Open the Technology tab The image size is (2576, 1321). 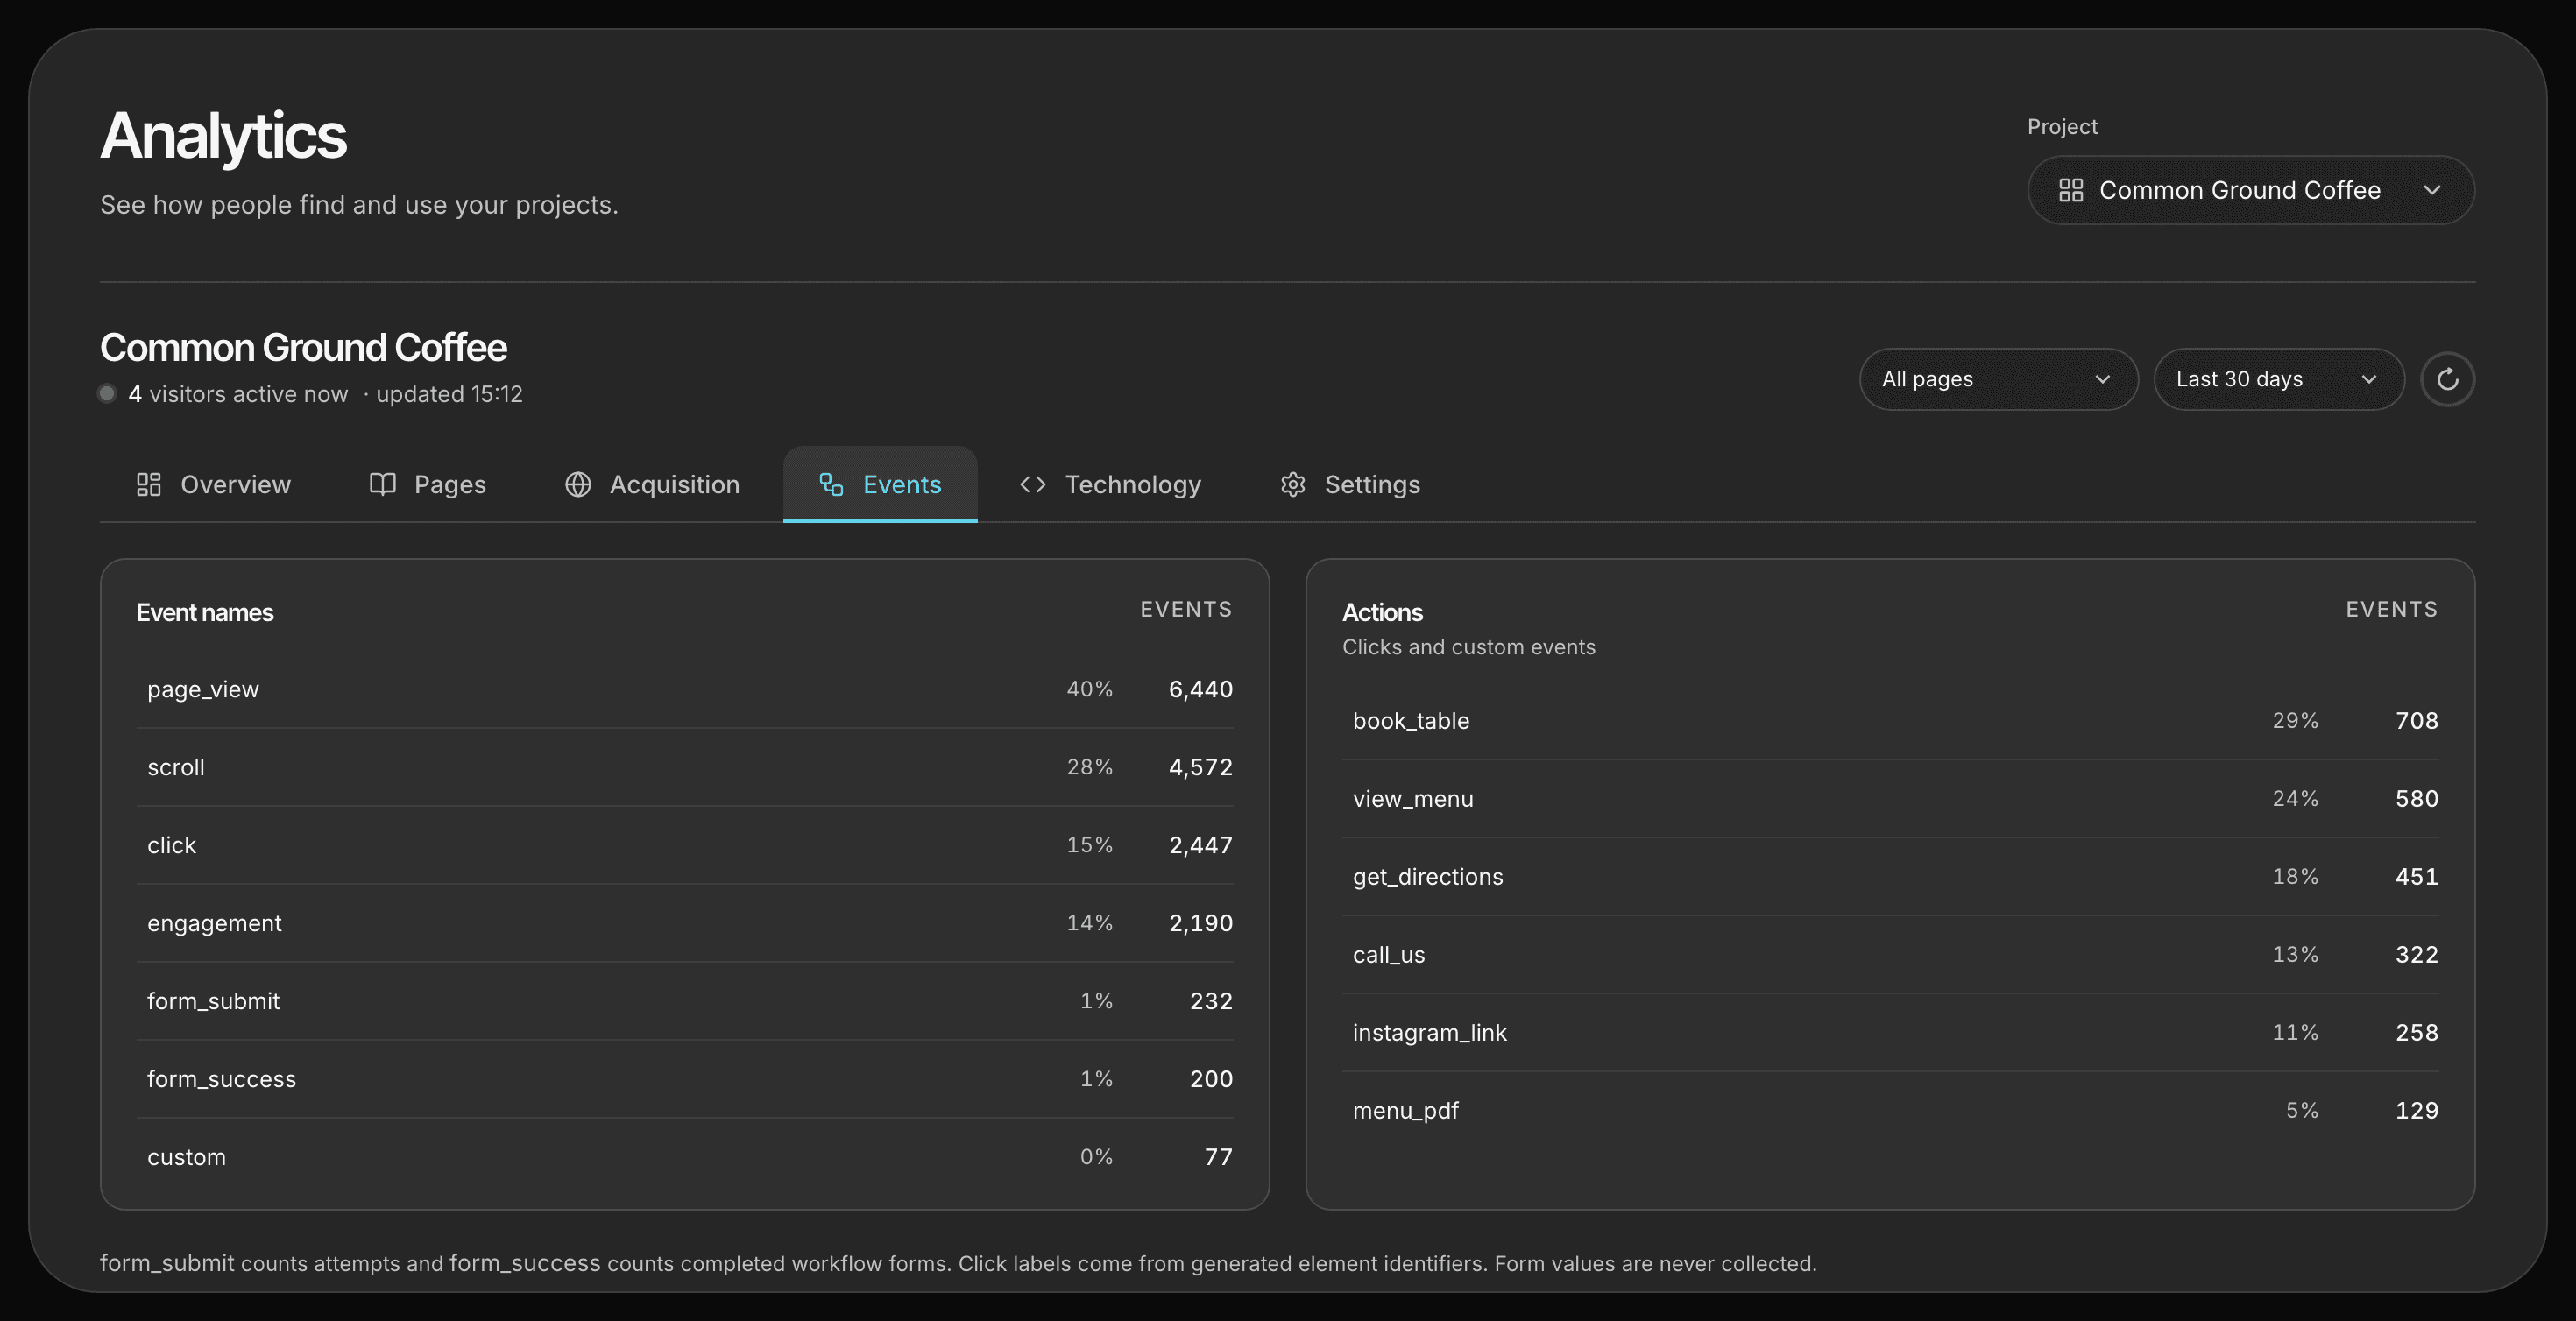pyautogui.click(x=1110, y=485)
